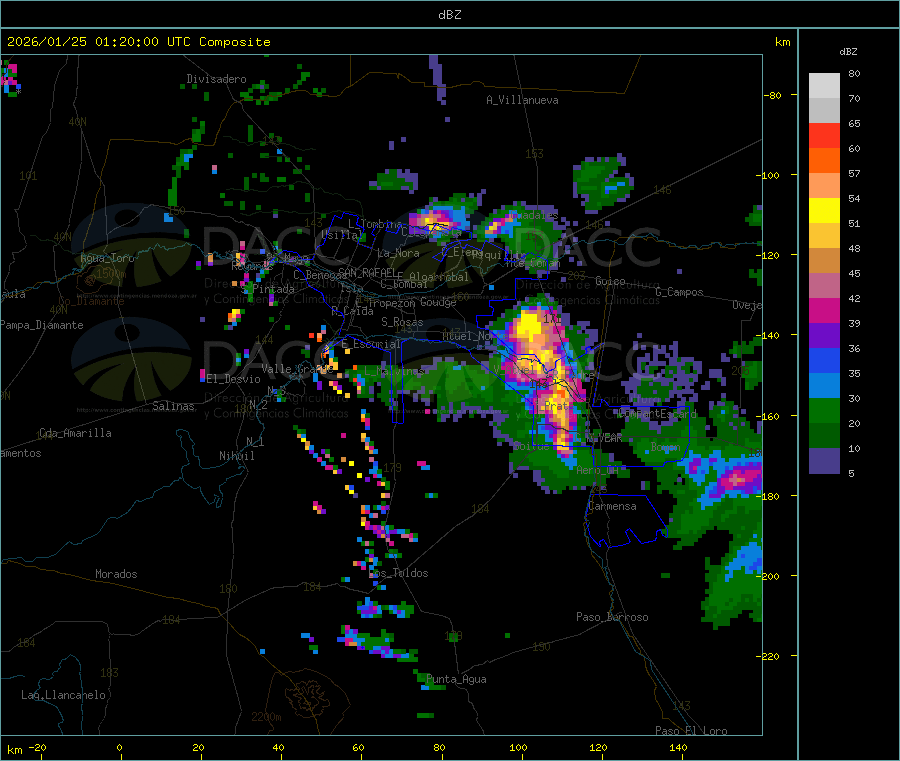Click the km unit label at bottom left
The width and height of the screenshot is (900, 761).
[14, 750]
